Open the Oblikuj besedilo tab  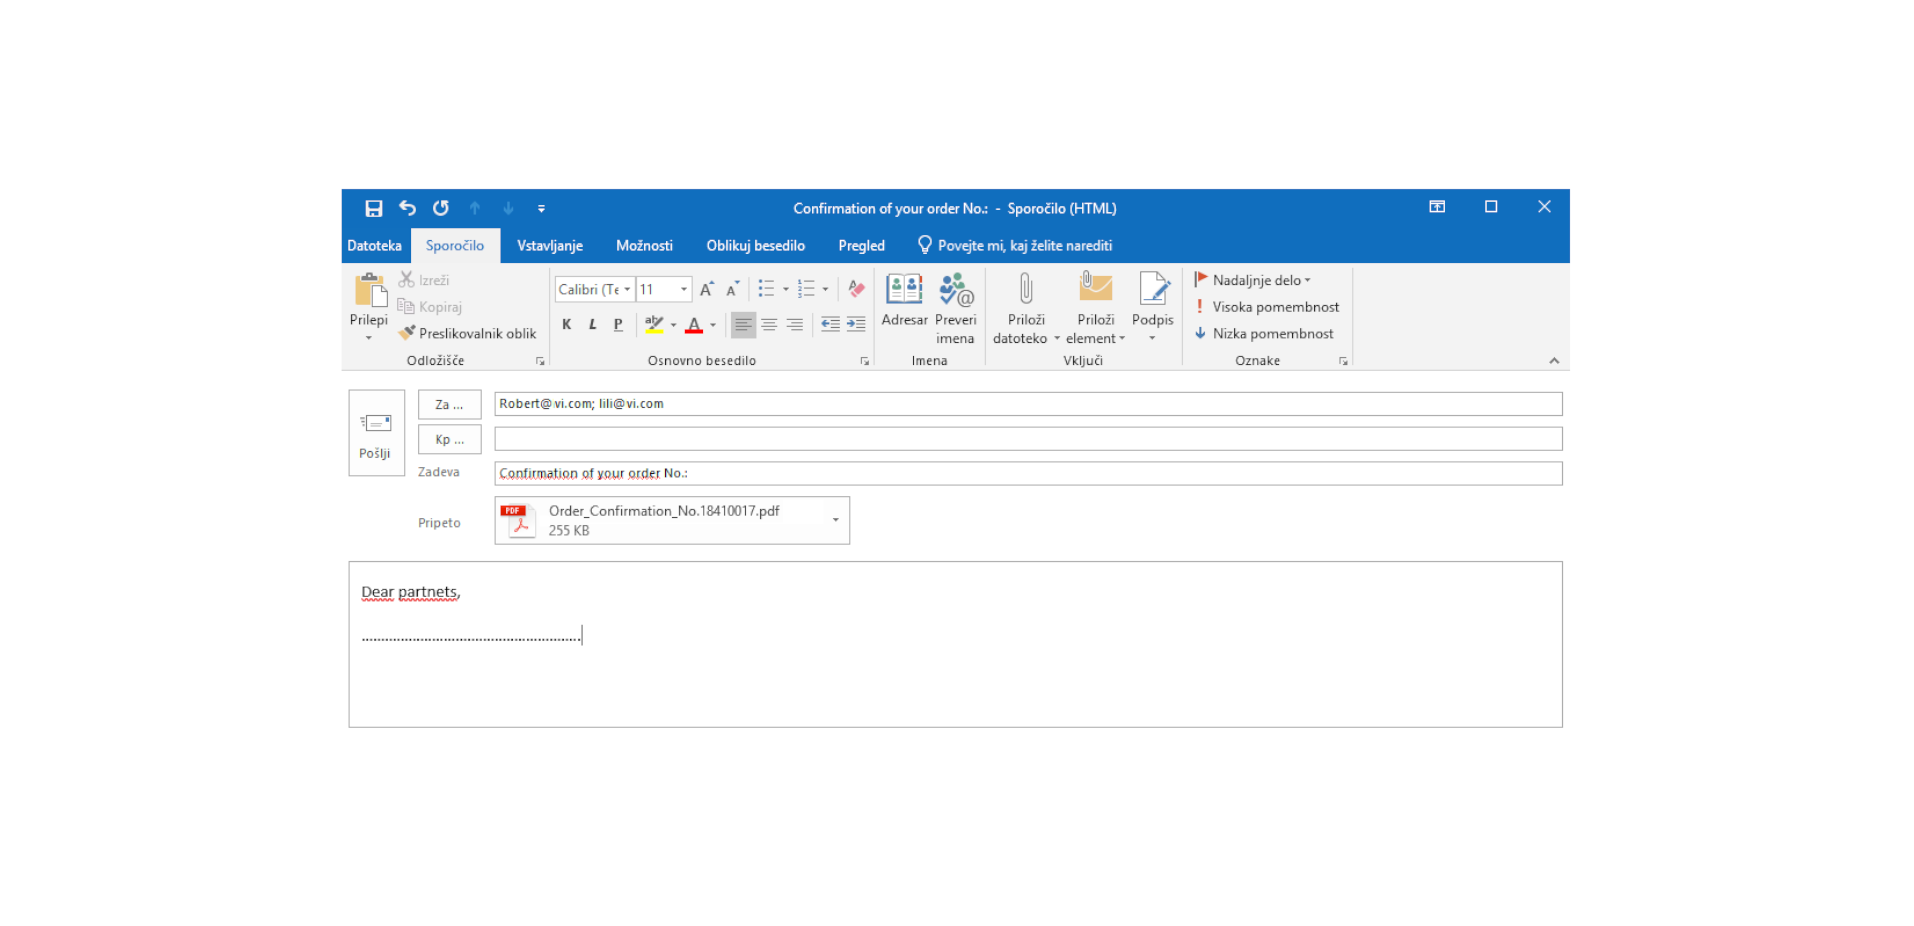756,245
